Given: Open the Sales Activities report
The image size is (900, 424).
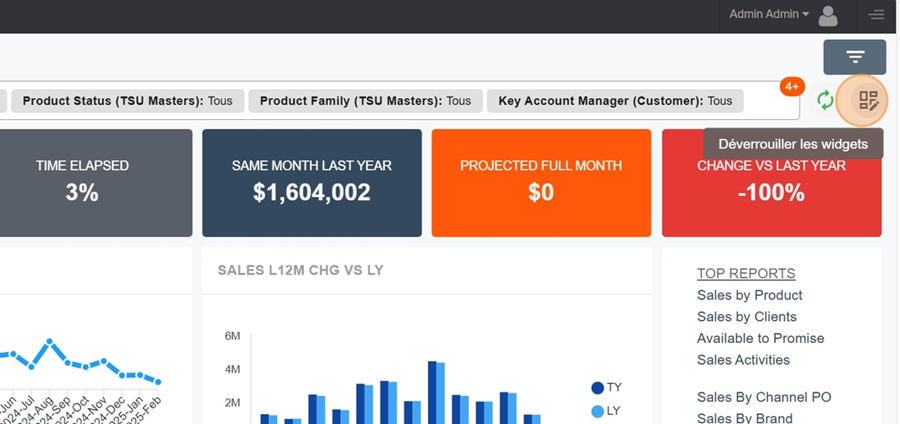Looking at the screenshot, I should click(x=743, y=360).
